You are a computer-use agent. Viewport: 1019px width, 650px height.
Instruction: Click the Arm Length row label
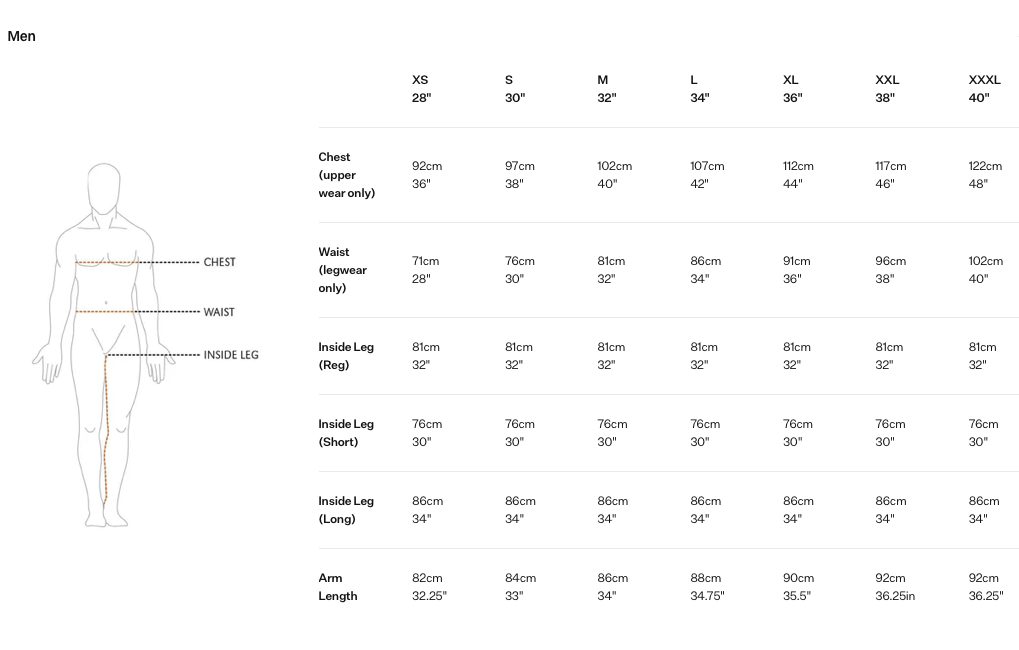[x=337, y=587]
